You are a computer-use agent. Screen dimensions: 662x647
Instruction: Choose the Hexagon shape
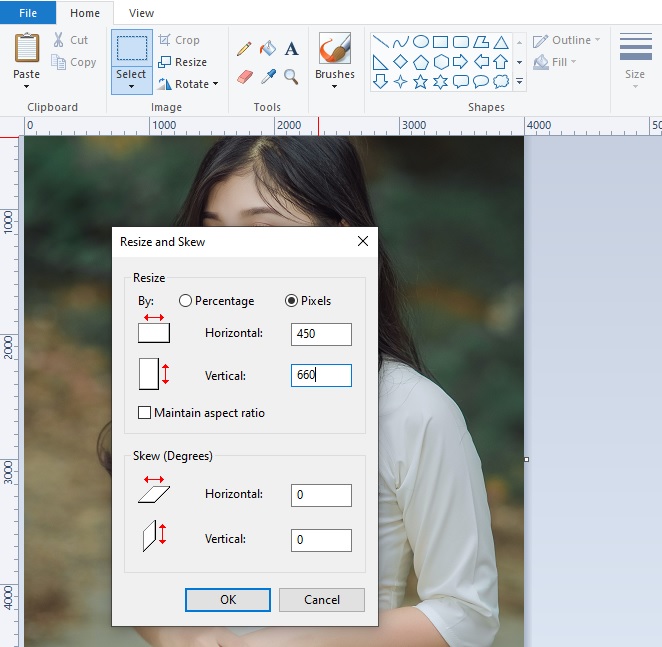pos(441,62)
